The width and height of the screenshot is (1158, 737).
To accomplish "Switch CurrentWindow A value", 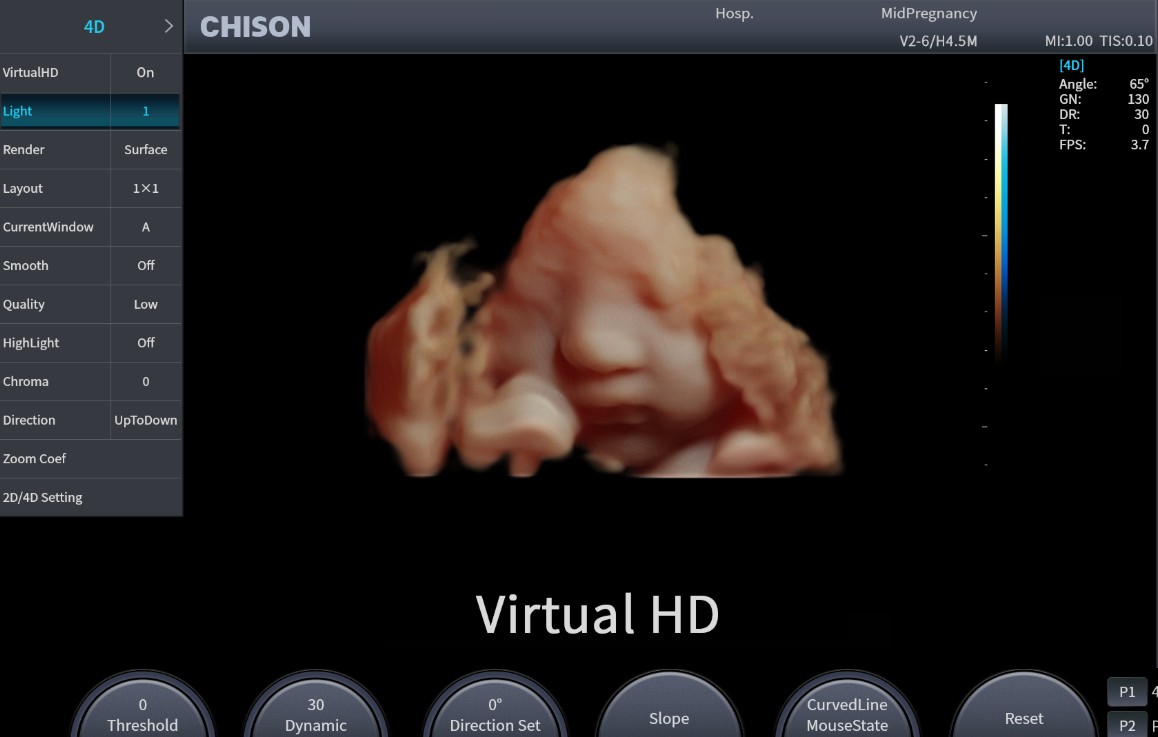I will [x=145, y=227].
